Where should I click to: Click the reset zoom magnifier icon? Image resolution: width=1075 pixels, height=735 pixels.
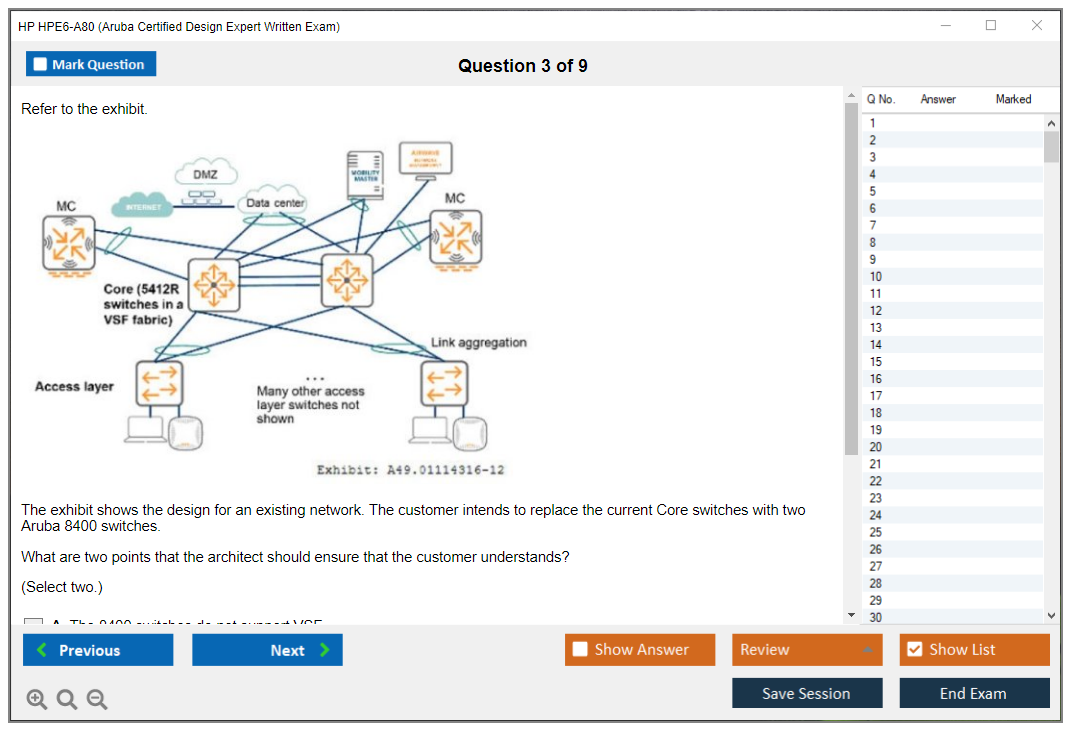[x=67, y=700]
